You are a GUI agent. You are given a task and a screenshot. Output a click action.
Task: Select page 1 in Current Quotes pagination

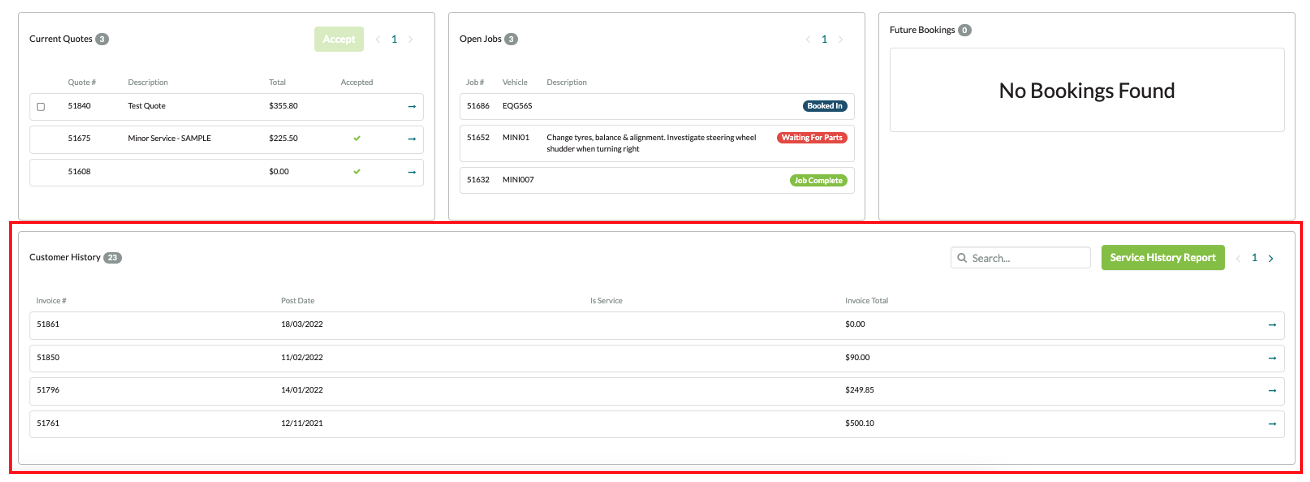pyautogui.click(x=394, y=39)
